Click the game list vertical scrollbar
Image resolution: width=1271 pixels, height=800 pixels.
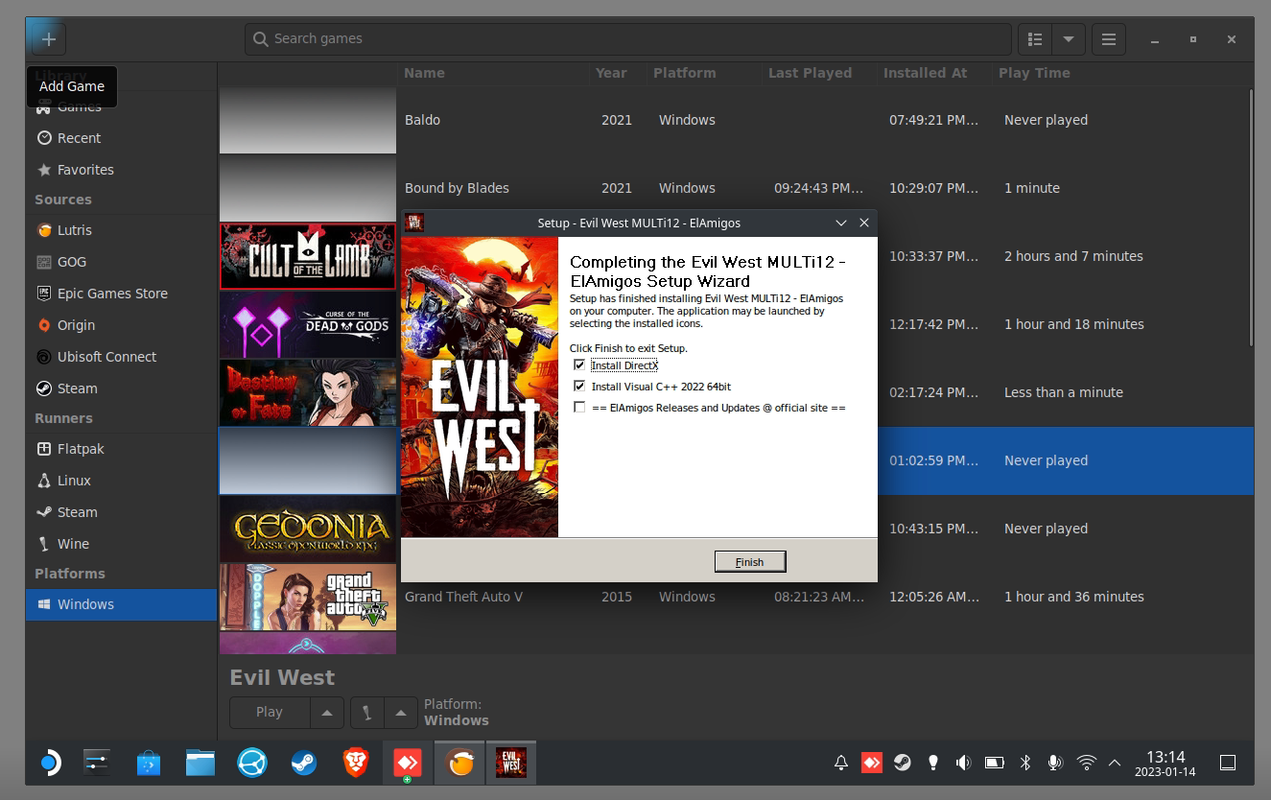(x=1249, y=216)
